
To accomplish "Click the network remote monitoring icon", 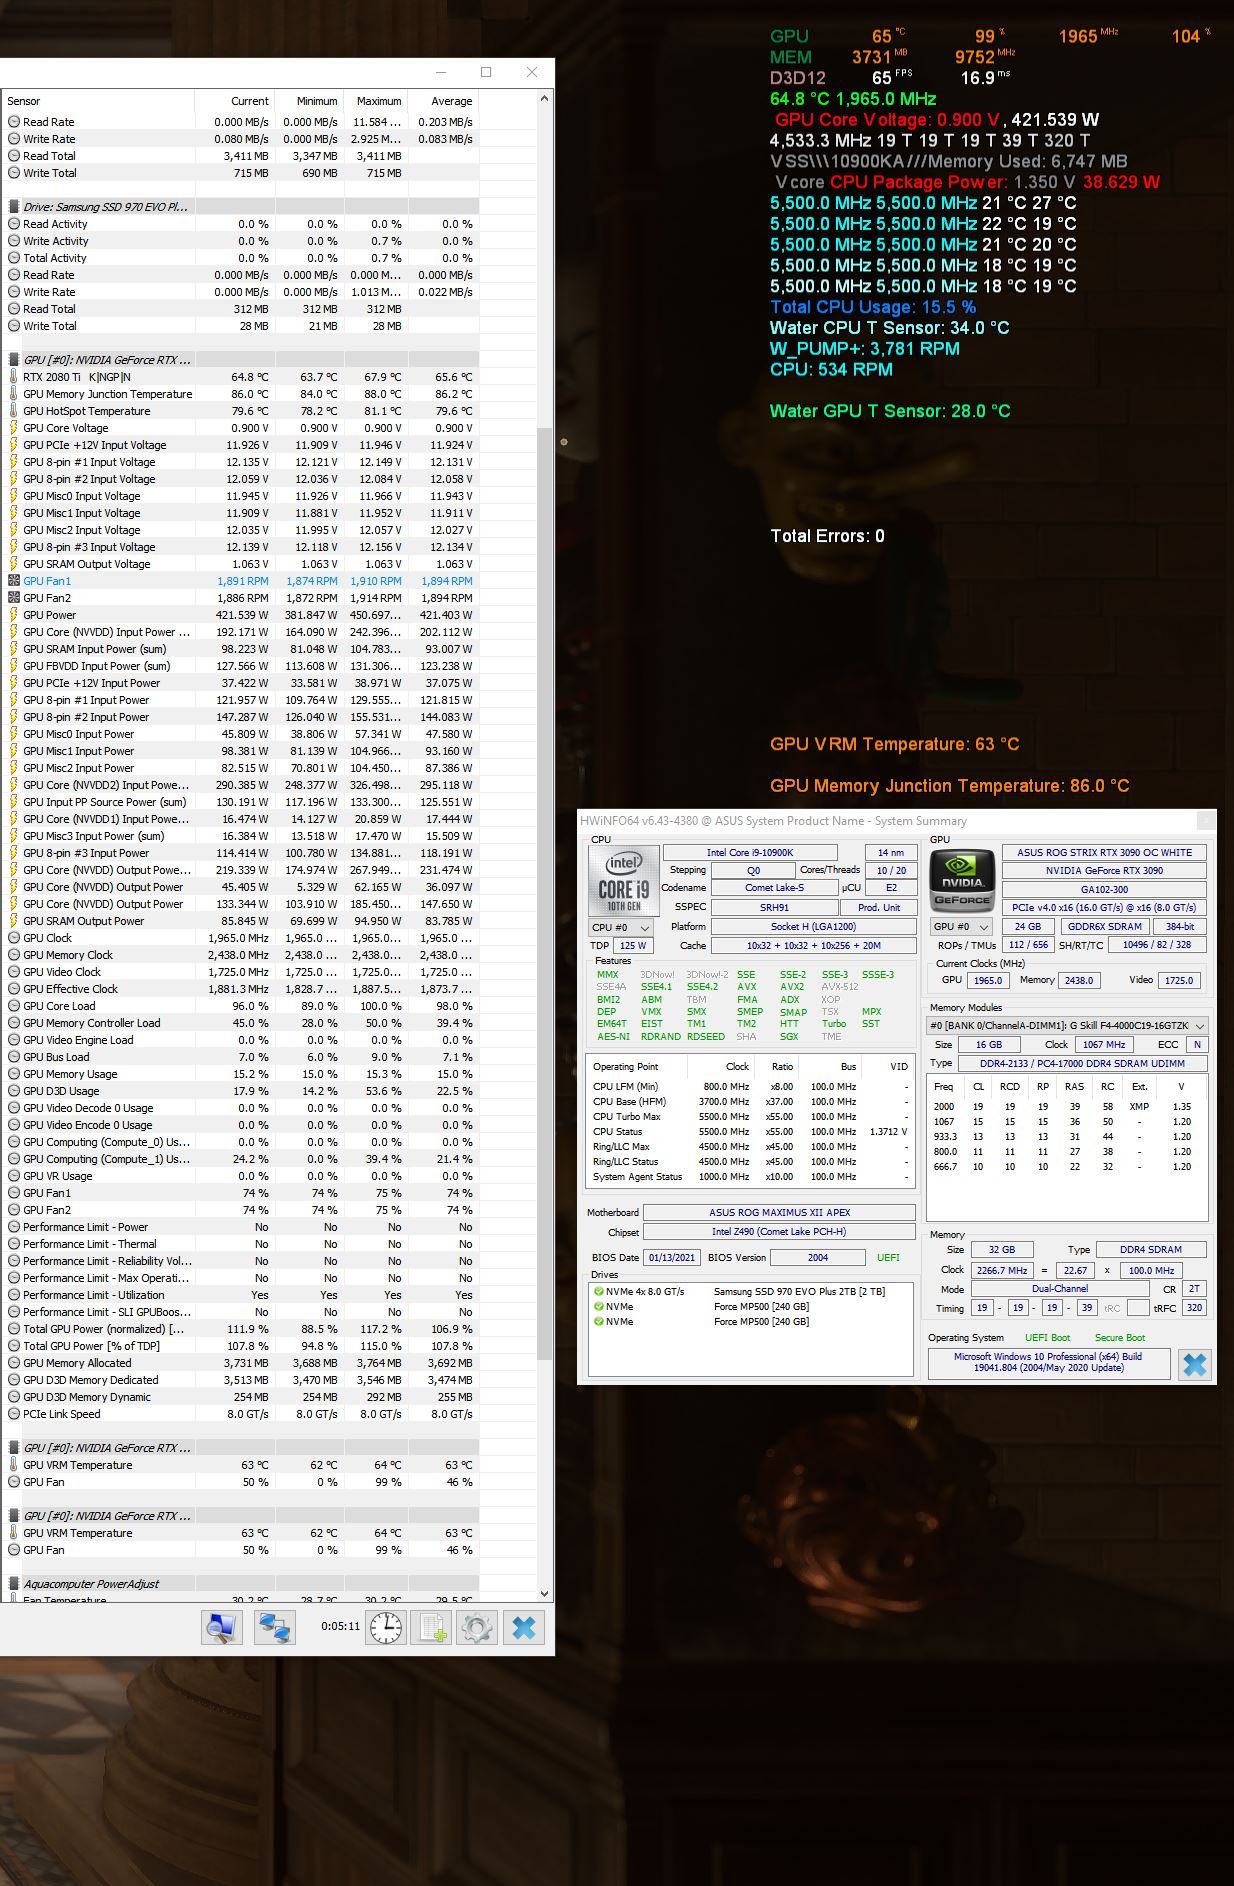I will coord(273,1628).
